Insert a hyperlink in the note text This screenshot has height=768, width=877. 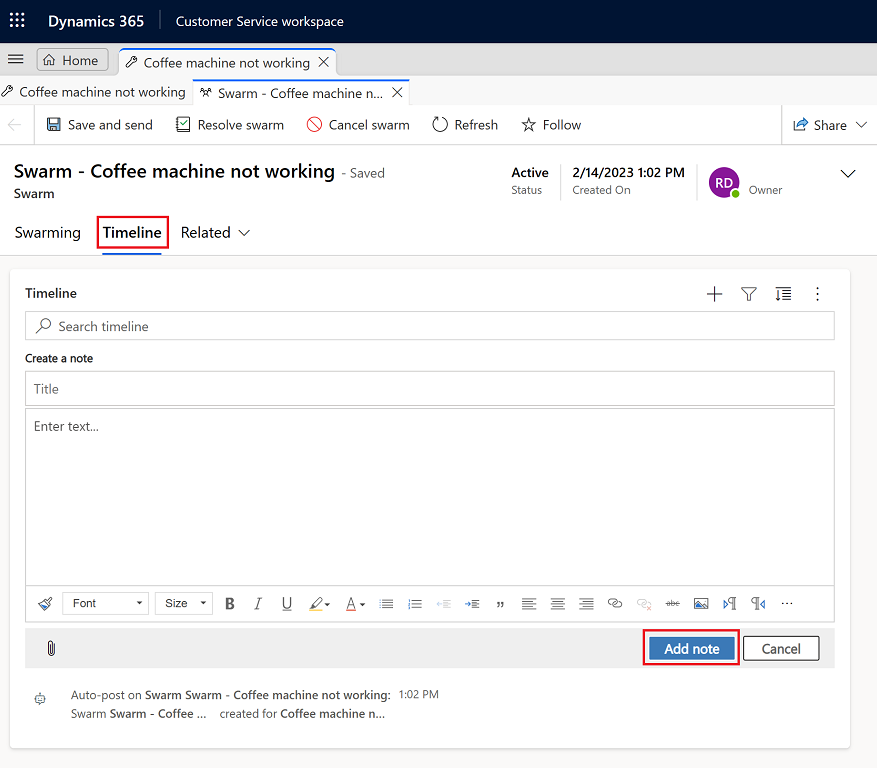[x=613, y=603]
